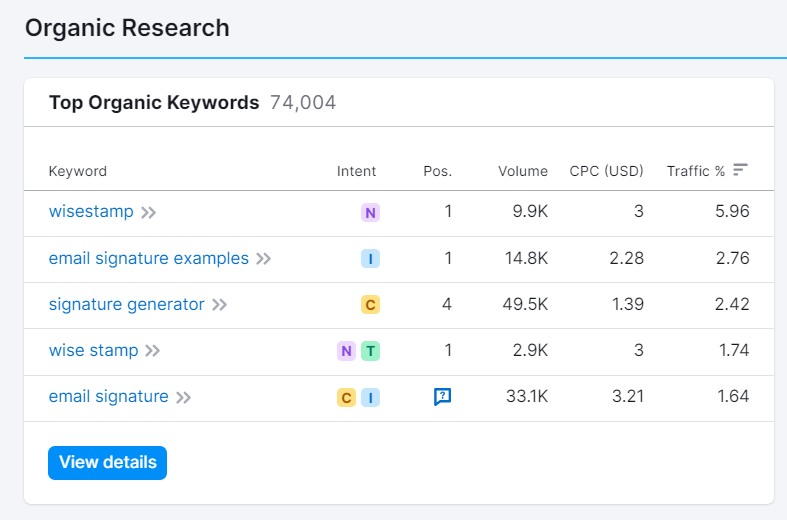Click the N intent badge for wise stamp
This screenshot has width=787, height=520.
click(346, 351)
